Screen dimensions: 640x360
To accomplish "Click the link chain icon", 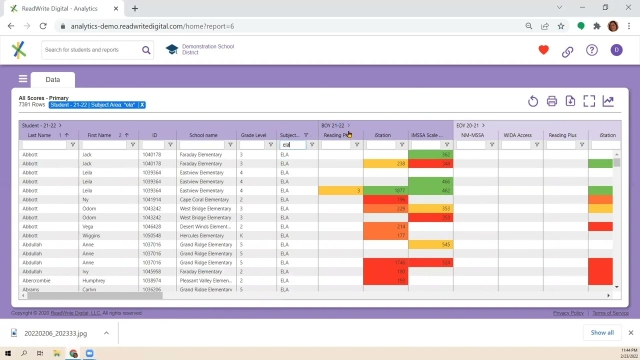I will coord(567,52).
